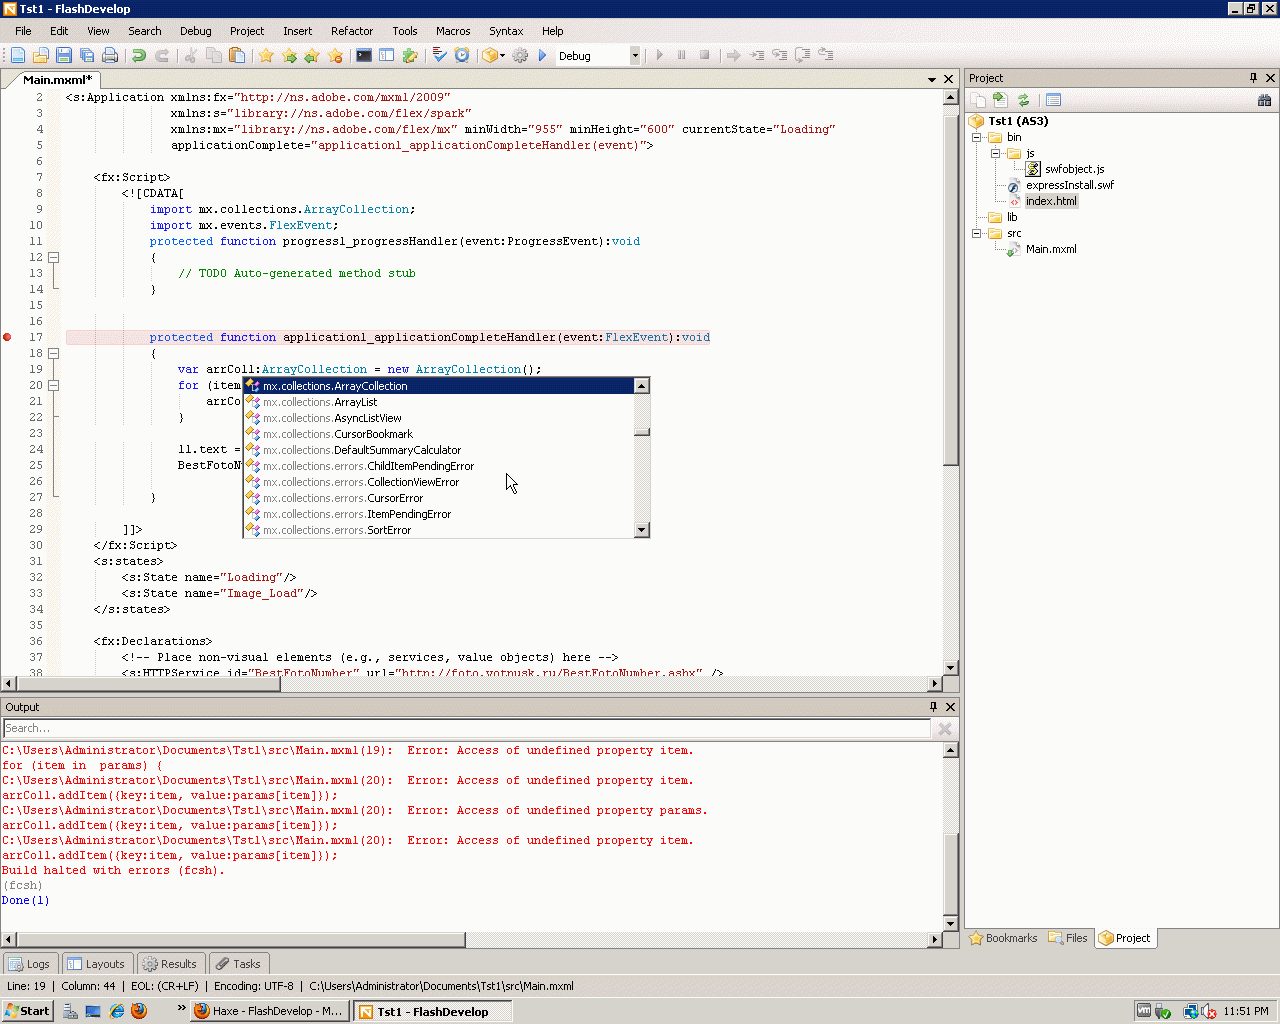This screenshot has width=1280, height=1024.
Task: Open index.html in the Project tree
Action: (x=1051, y=201)
